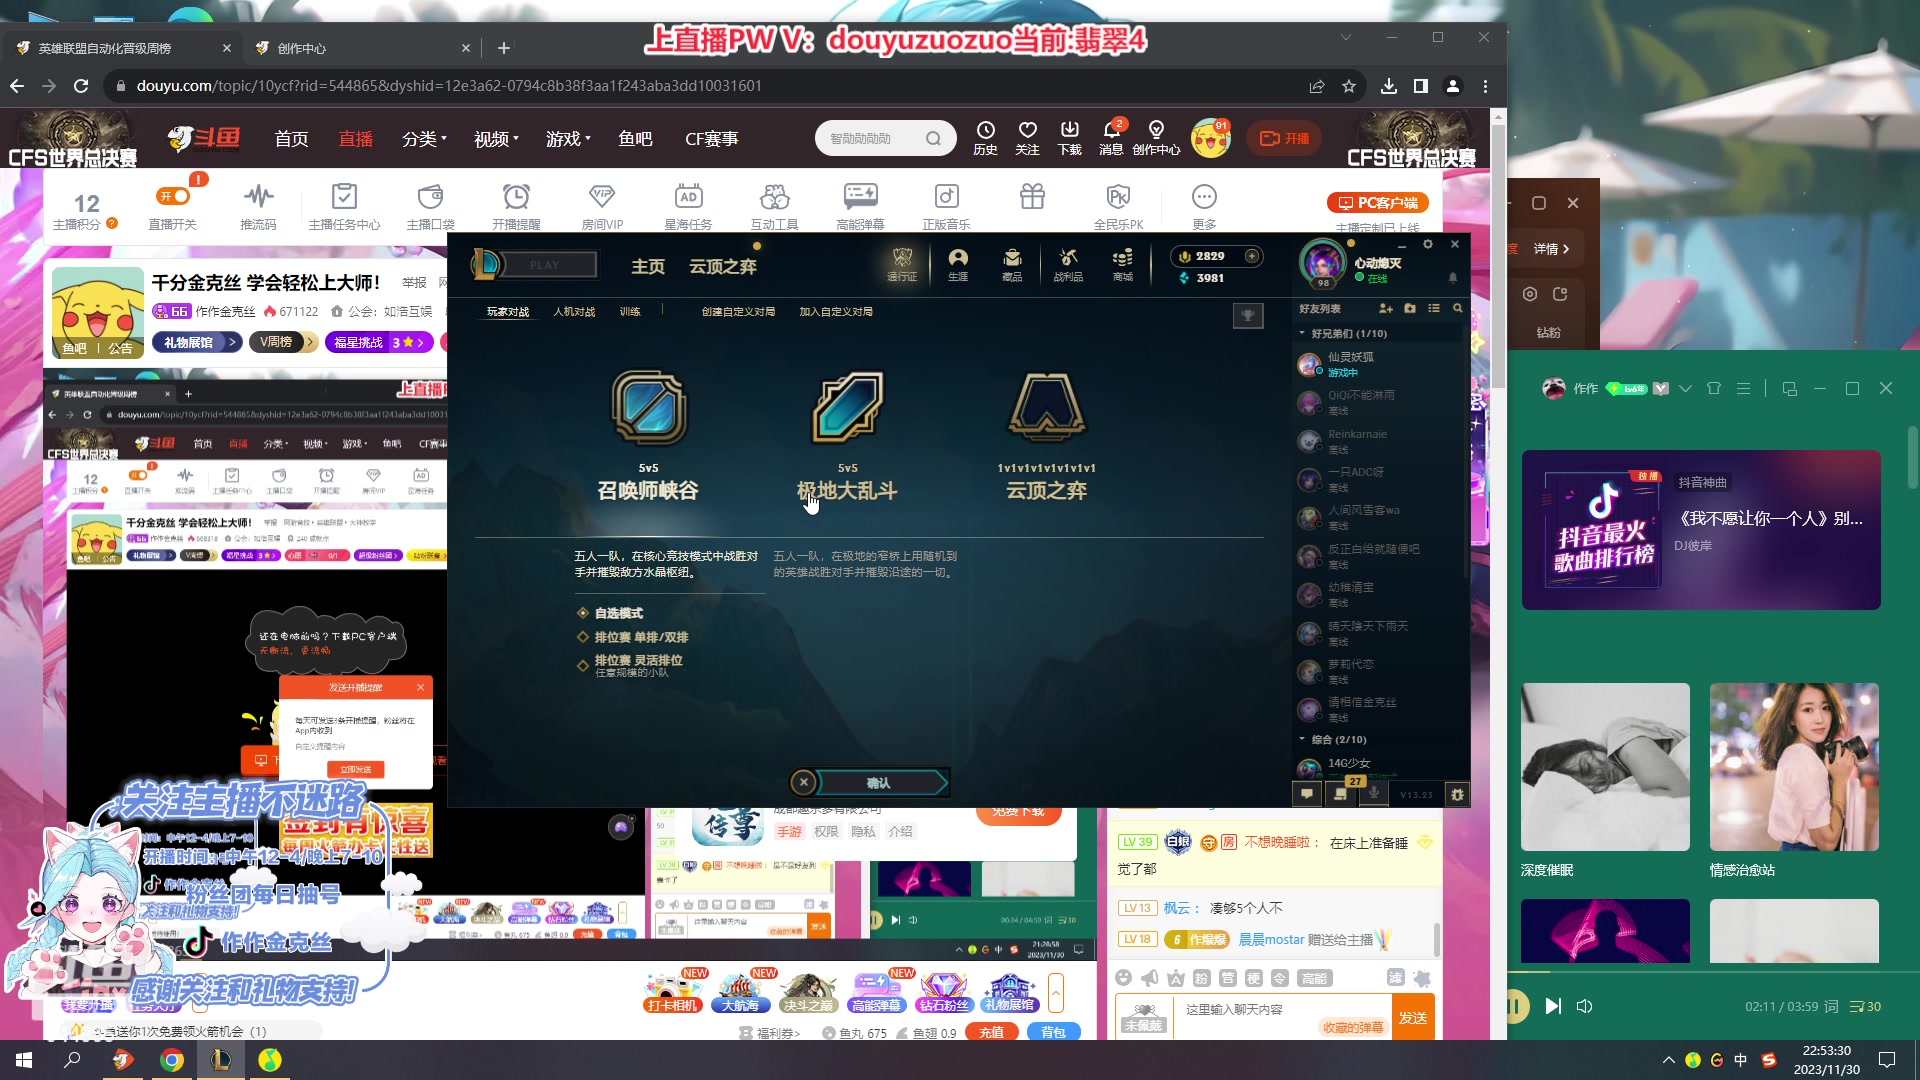Open the emoji picker in Douyu chat
Viewport: 1920px width, 1080px height.
[1124, 977]
